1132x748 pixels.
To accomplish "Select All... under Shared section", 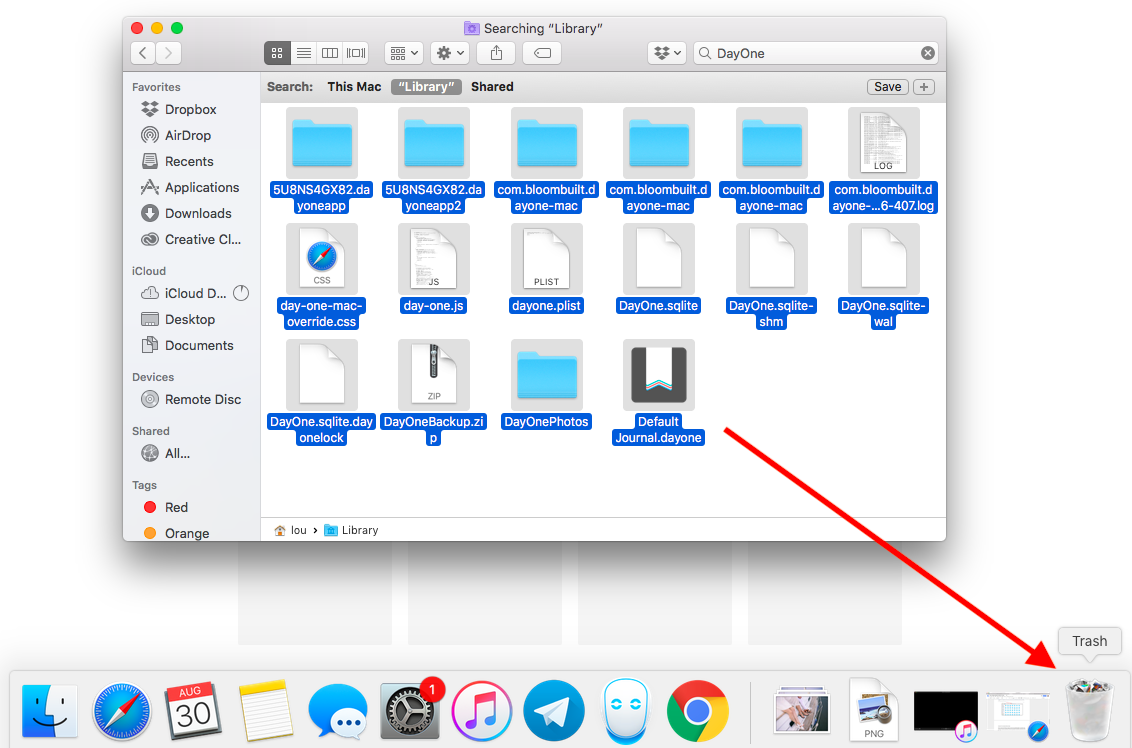I will [165, 454].
